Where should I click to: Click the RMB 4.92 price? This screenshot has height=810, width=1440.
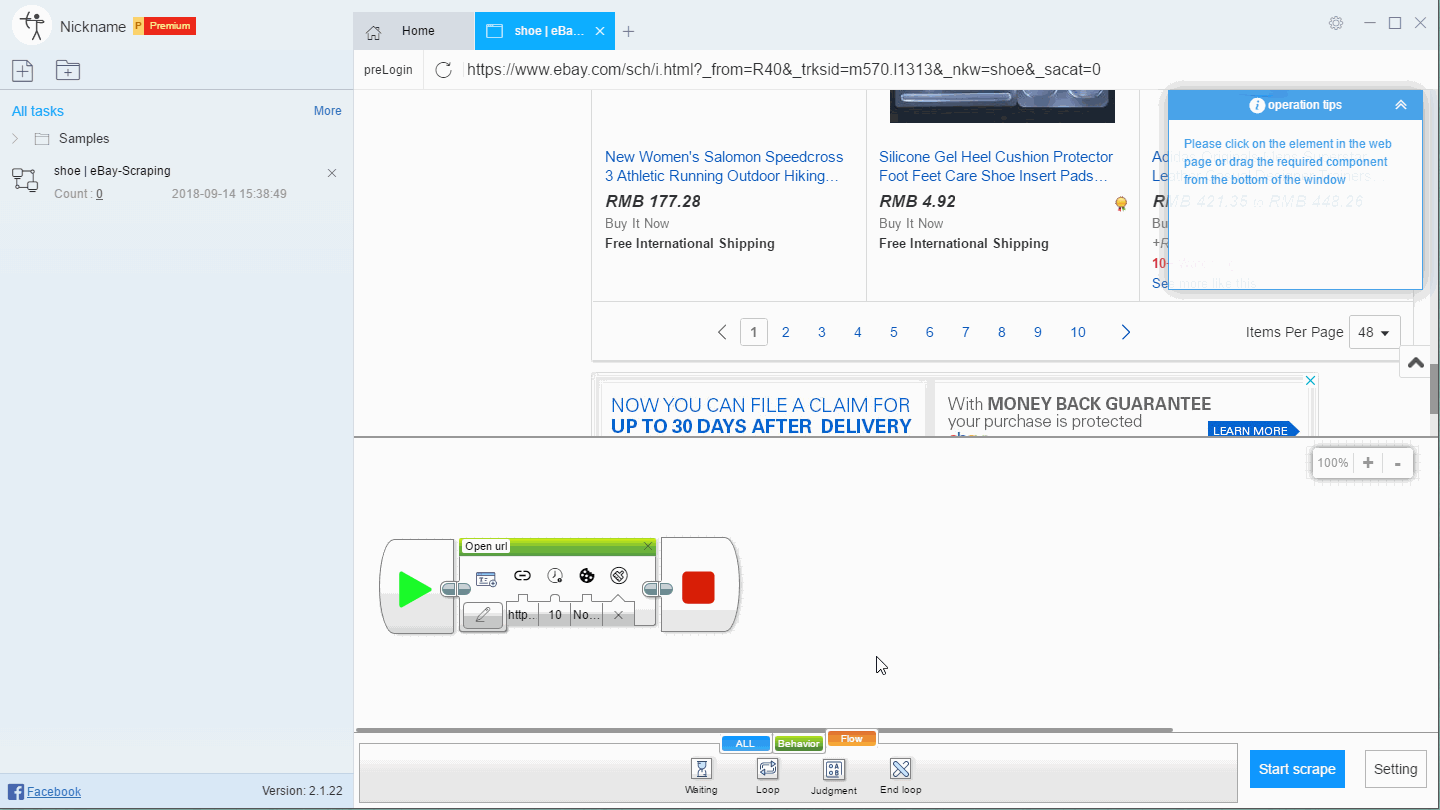coord(917,201)
